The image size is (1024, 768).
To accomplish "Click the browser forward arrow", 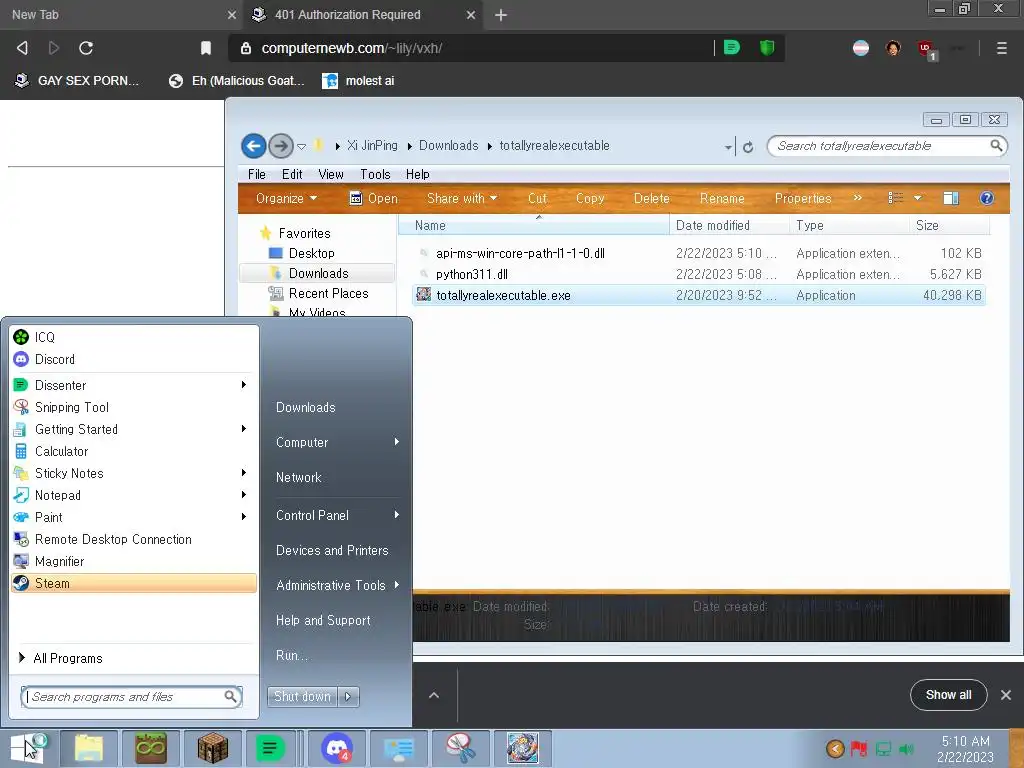I will [x=54, y=48].
